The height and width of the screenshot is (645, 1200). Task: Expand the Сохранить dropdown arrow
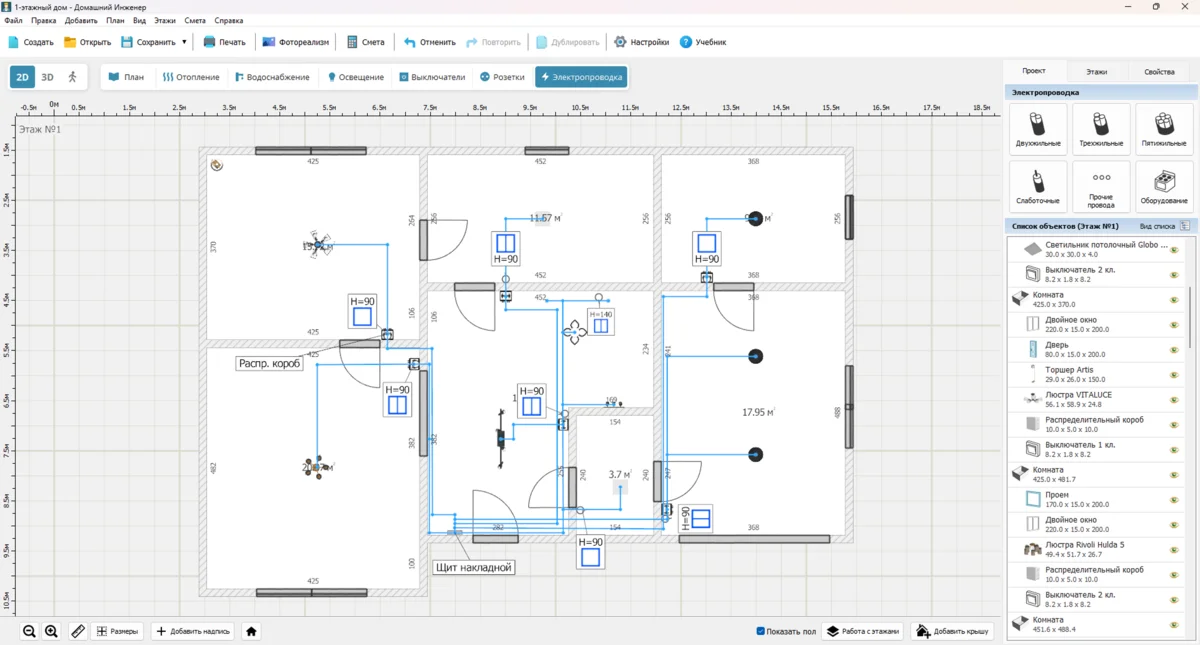(x=184, y=42)
